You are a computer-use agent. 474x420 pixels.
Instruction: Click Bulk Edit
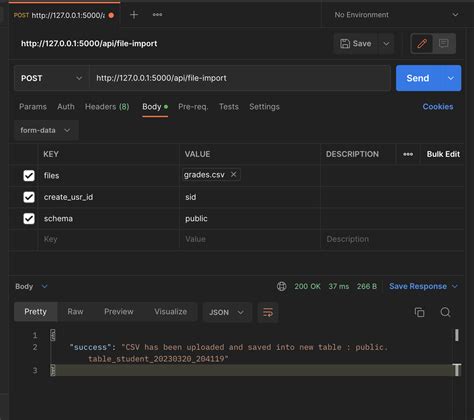click(443, 154)
